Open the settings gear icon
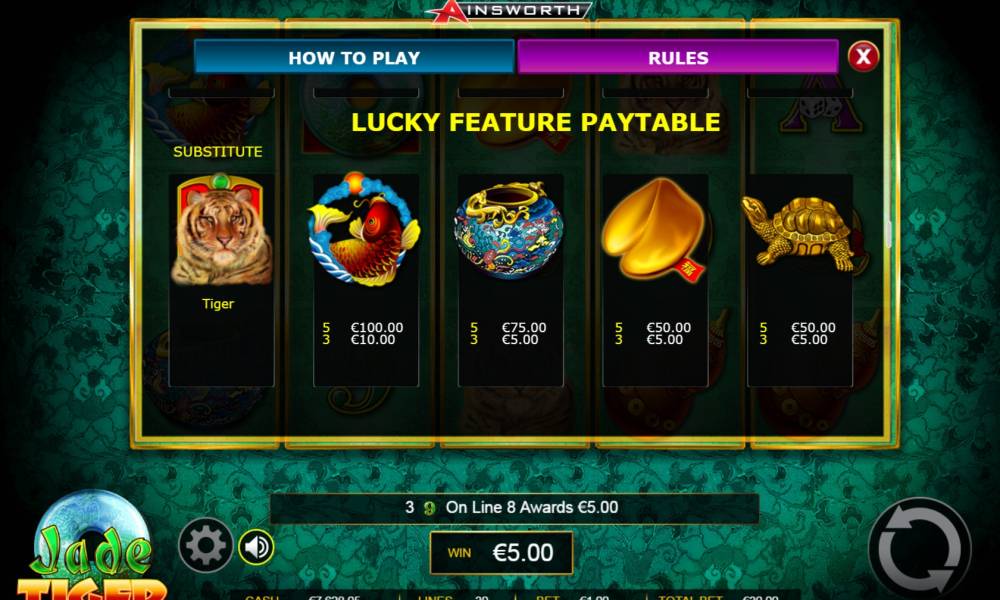1000x600 pixels. (x=205, y=545)
